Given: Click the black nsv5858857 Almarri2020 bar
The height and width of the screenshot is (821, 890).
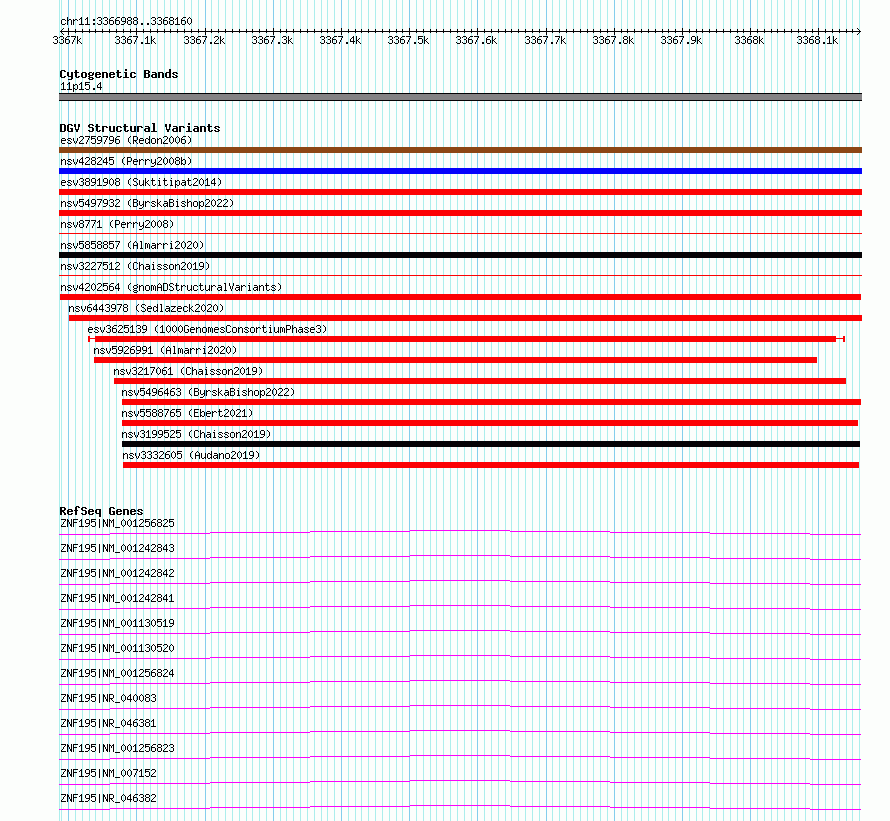Looking at the screenshot, I should click(x=460, y=255).
